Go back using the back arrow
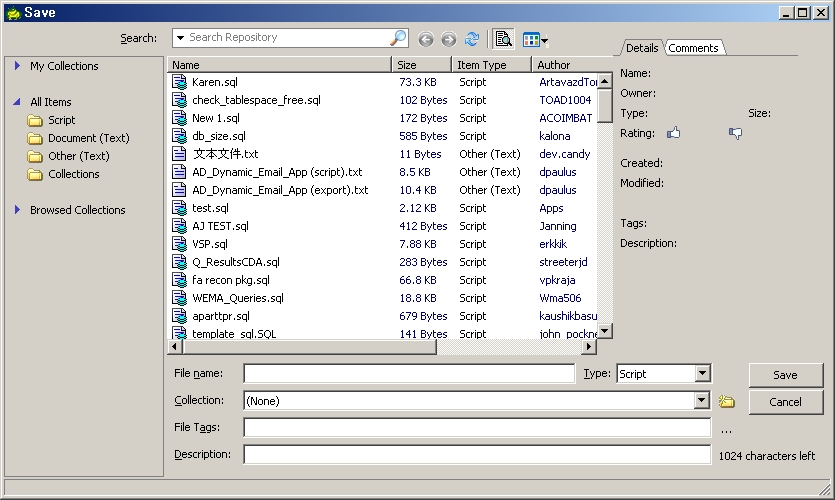The width and height of the screenshot is (835, 500). (426, 39)
